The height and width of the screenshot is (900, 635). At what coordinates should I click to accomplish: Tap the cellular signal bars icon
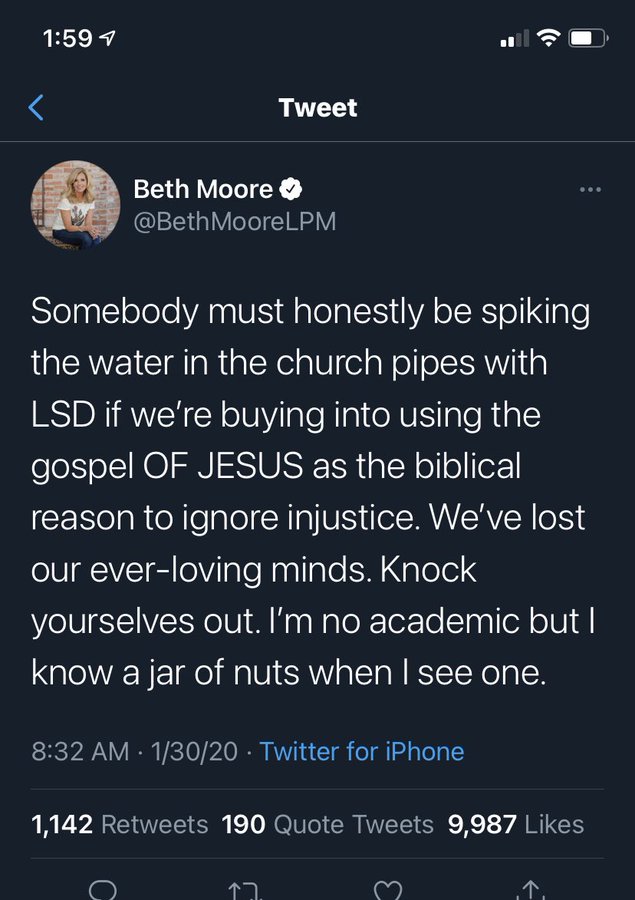click(x=513, y=39)
